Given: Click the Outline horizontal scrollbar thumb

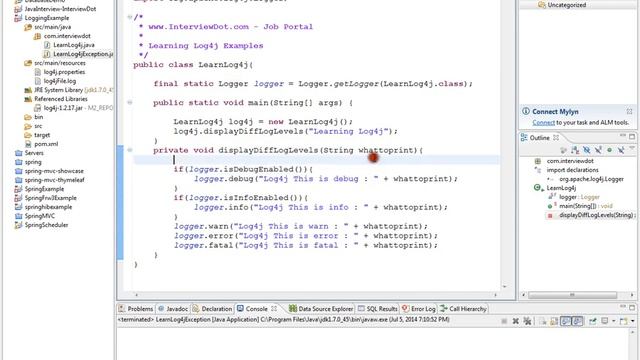Looking at the screenshot, I should (x=572, y=295).
